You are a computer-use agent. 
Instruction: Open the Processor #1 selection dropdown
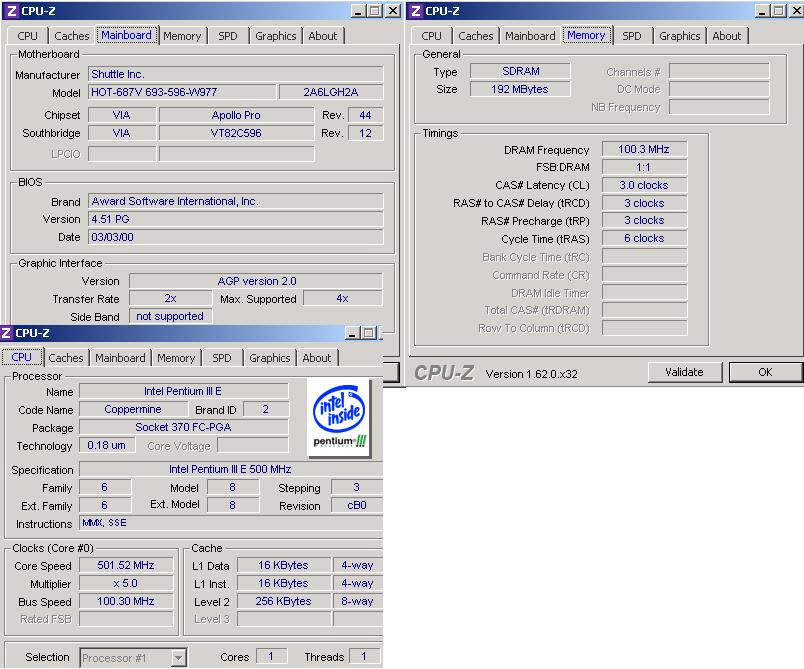(134, 658)
